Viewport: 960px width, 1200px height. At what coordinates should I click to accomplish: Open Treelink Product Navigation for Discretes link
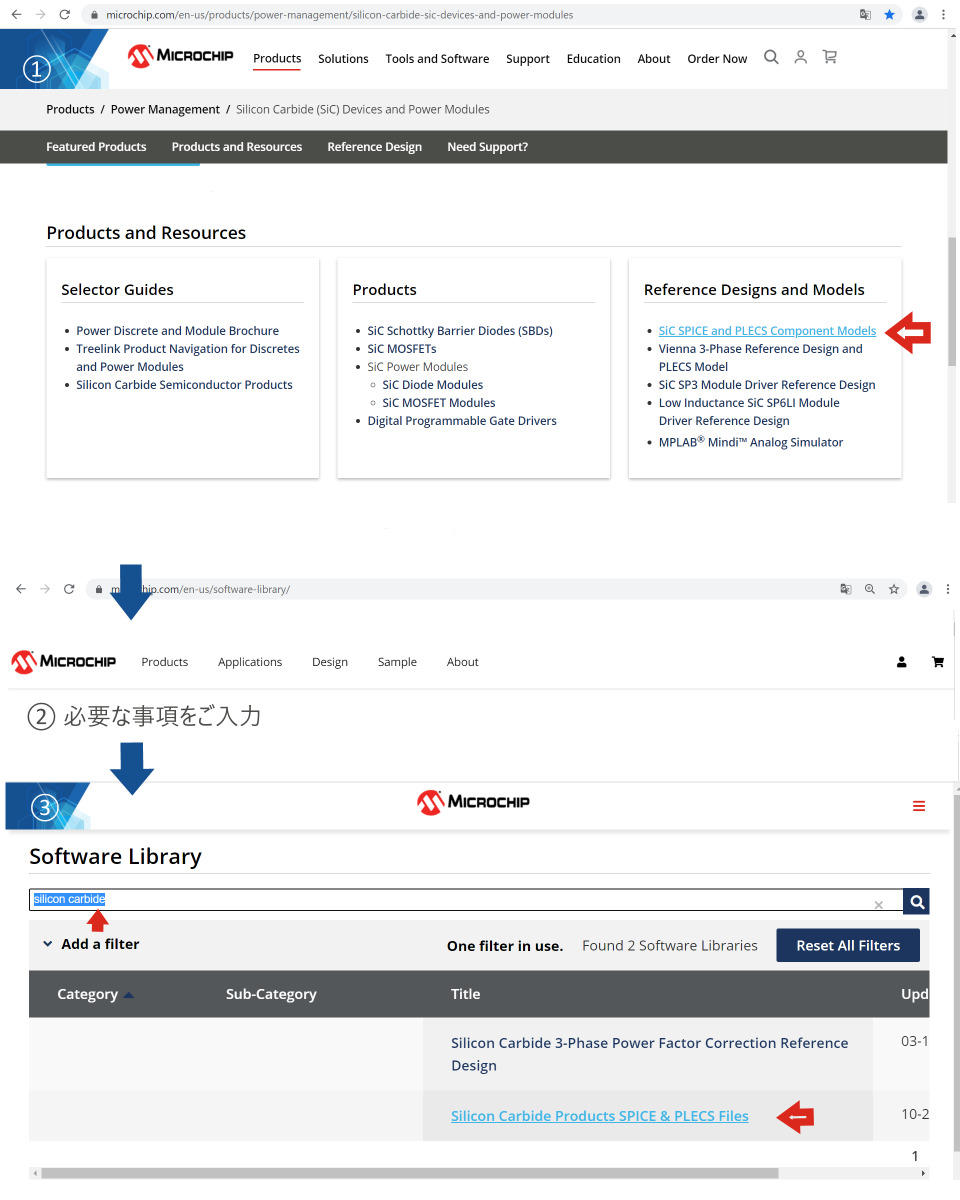(x=188, y=358)
